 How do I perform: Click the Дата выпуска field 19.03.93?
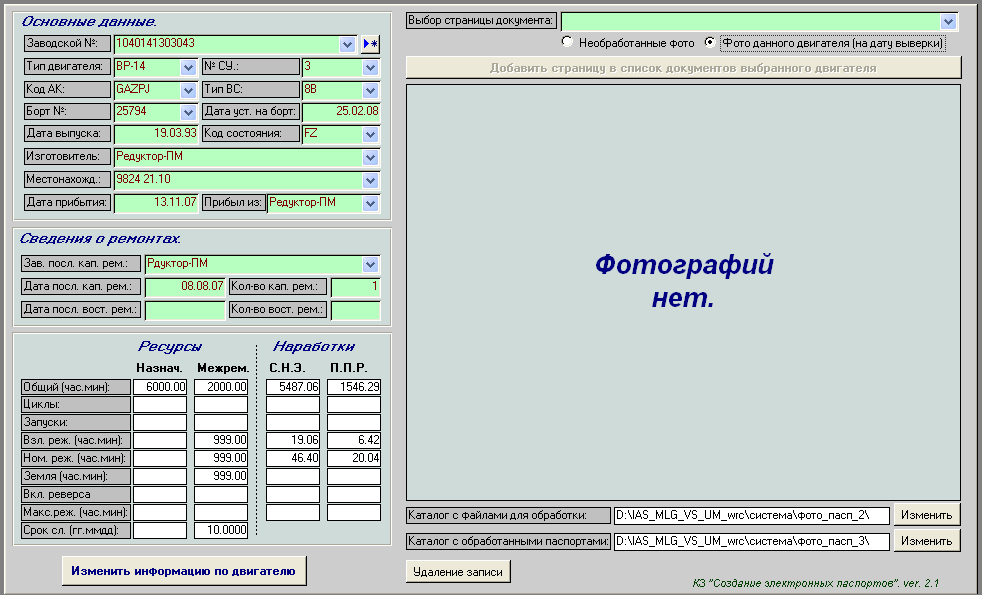point(156,134)
